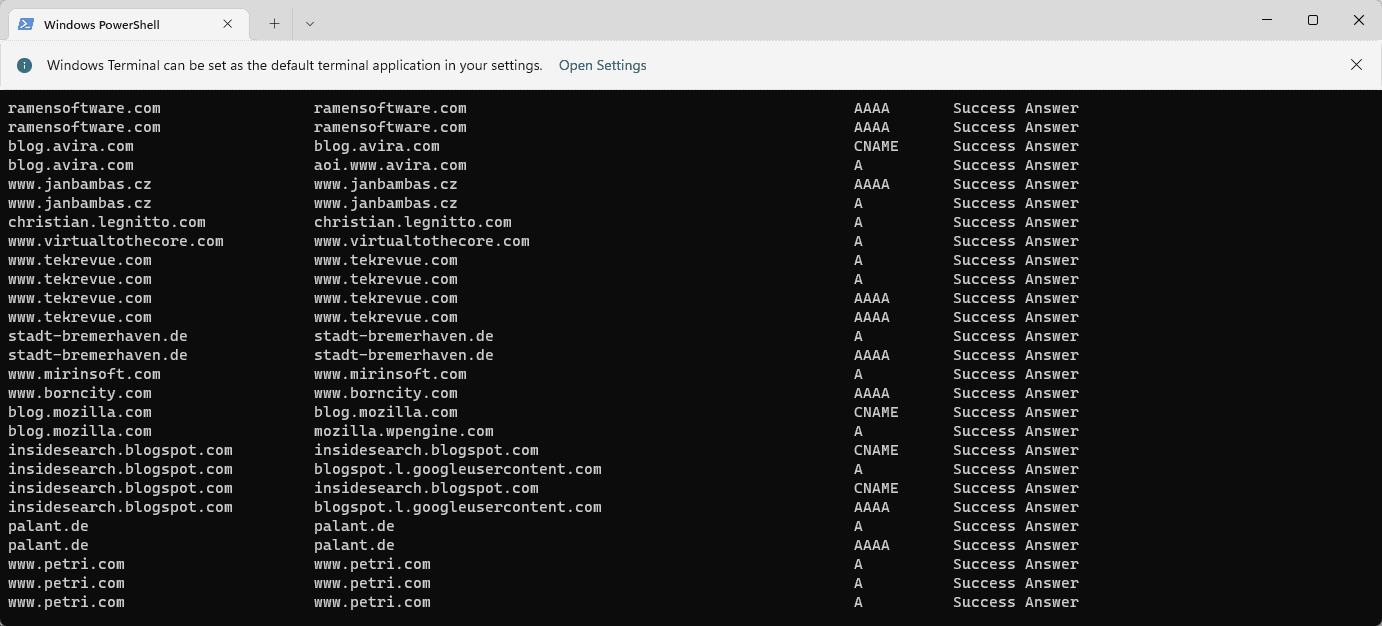Image resolution: width=1382 pixels, height=626 pixels.
Task: Click the stadt-bremerhaven.de entry
Action: pyautogui.click(x=97, y=336)
